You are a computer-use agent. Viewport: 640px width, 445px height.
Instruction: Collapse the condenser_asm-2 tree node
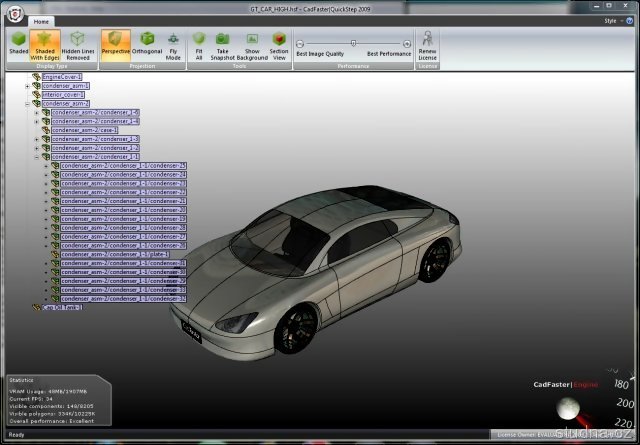point(27,103)
